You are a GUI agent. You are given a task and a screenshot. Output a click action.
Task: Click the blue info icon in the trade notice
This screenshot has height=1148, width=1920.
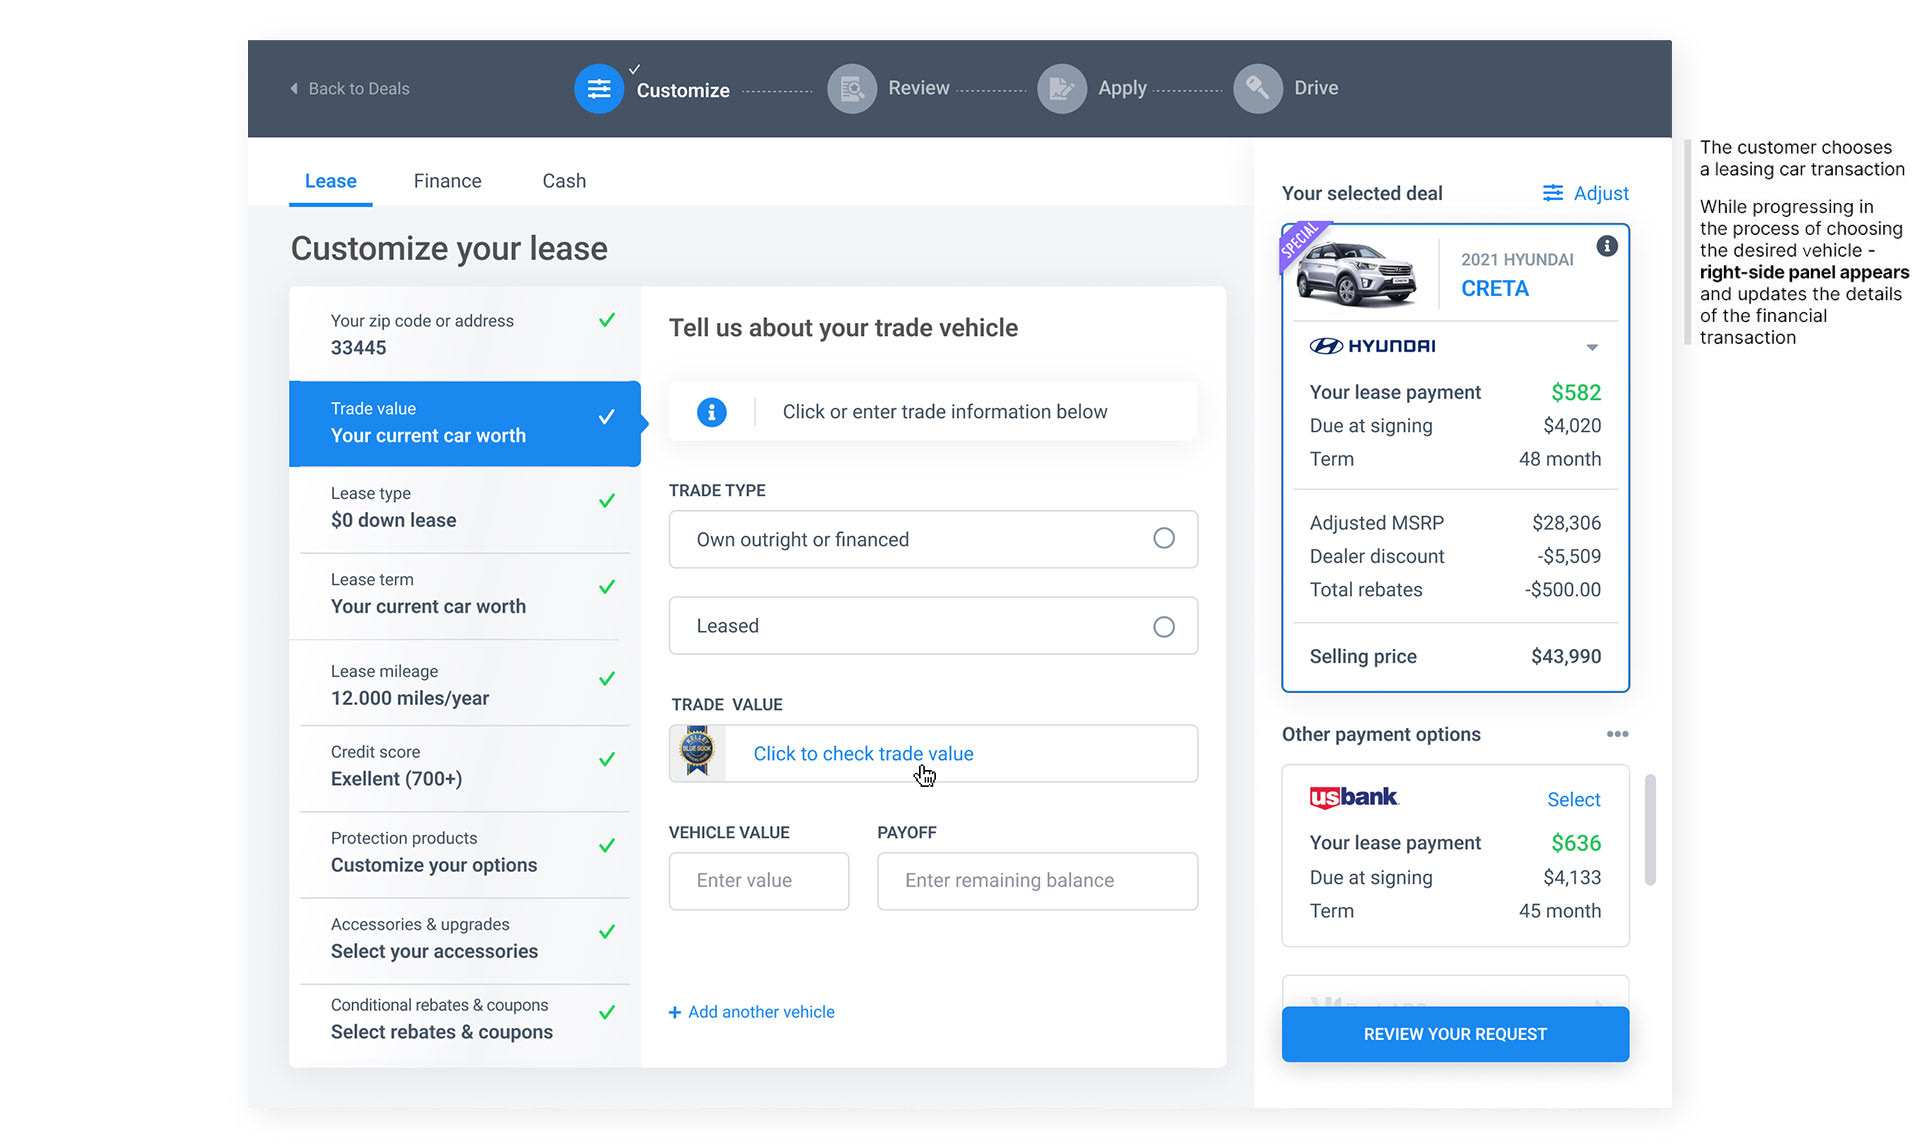[711, 412]
